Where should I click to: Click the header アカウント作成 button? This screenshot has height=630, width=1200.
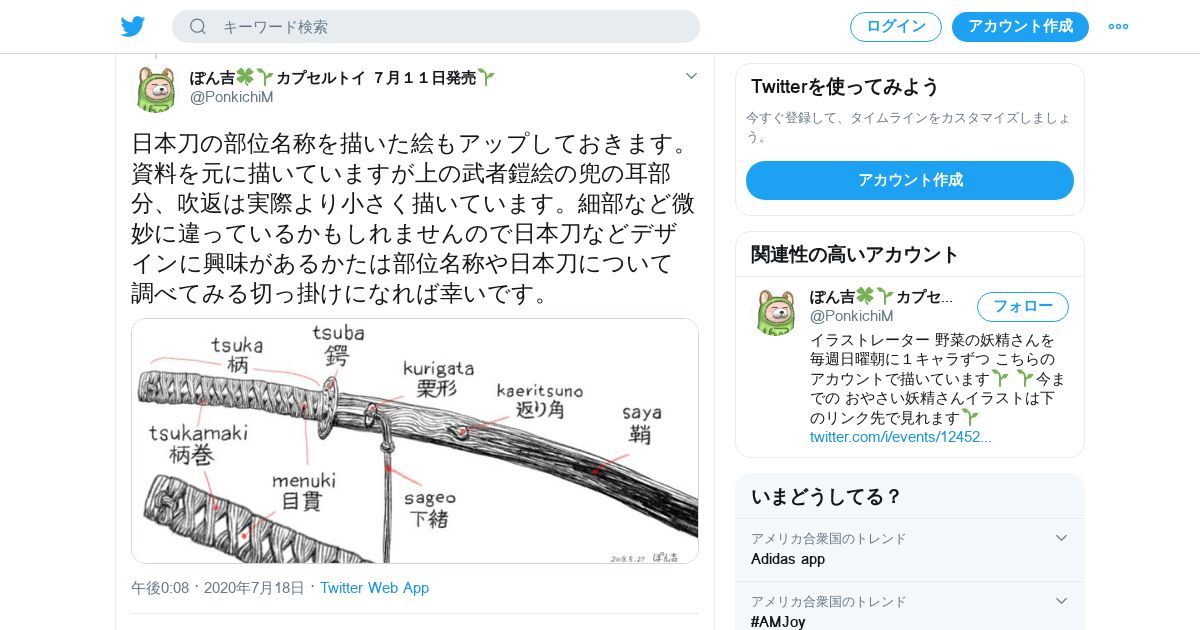point(1020,27)
